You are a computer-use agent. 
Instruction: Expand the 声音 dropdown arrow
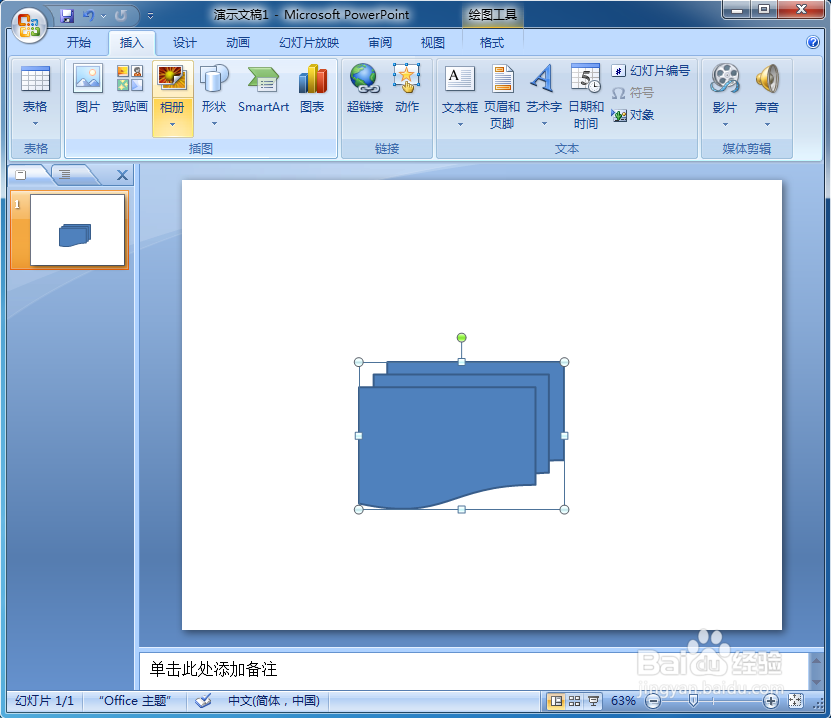[x=767, y=125]
